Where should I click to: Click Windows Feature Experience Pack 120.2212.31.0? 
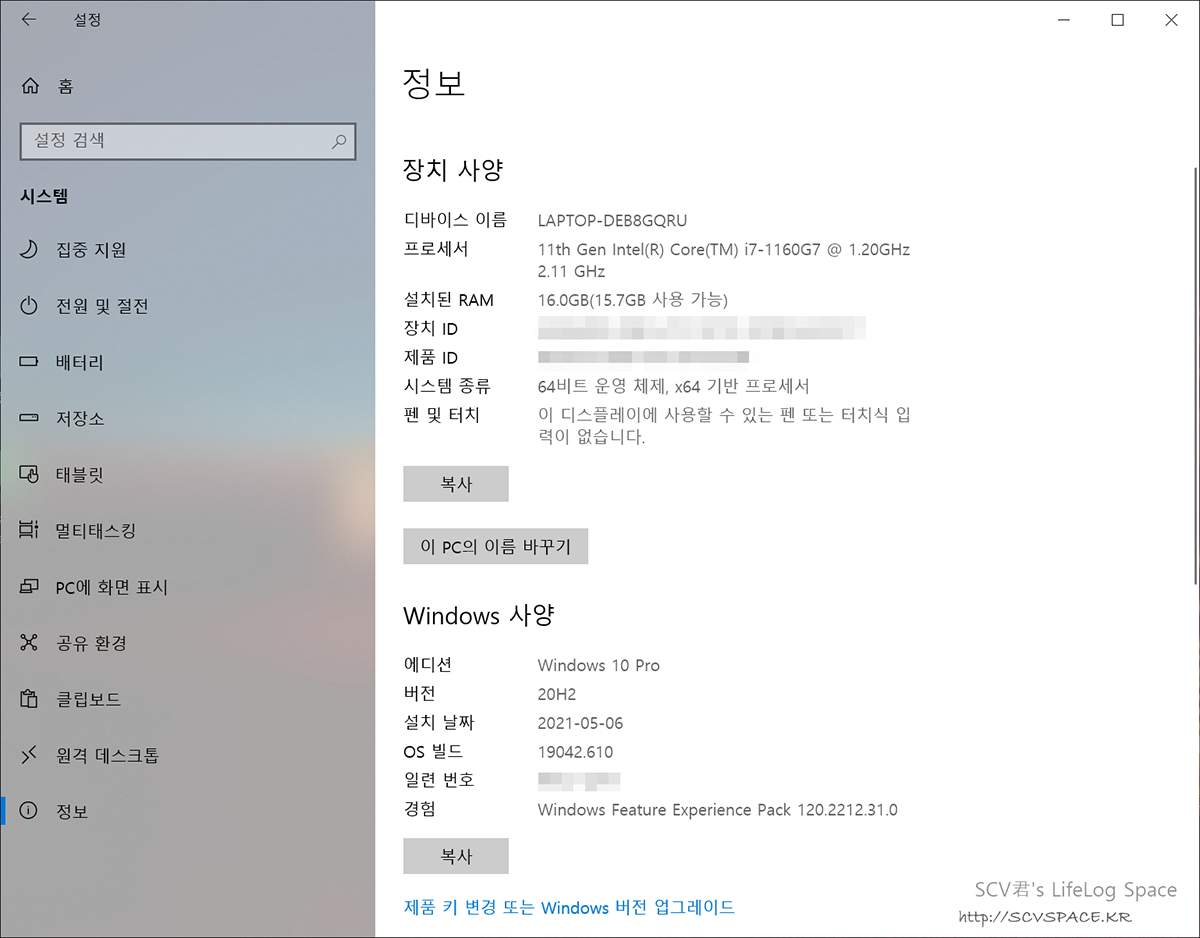[718, 810]
